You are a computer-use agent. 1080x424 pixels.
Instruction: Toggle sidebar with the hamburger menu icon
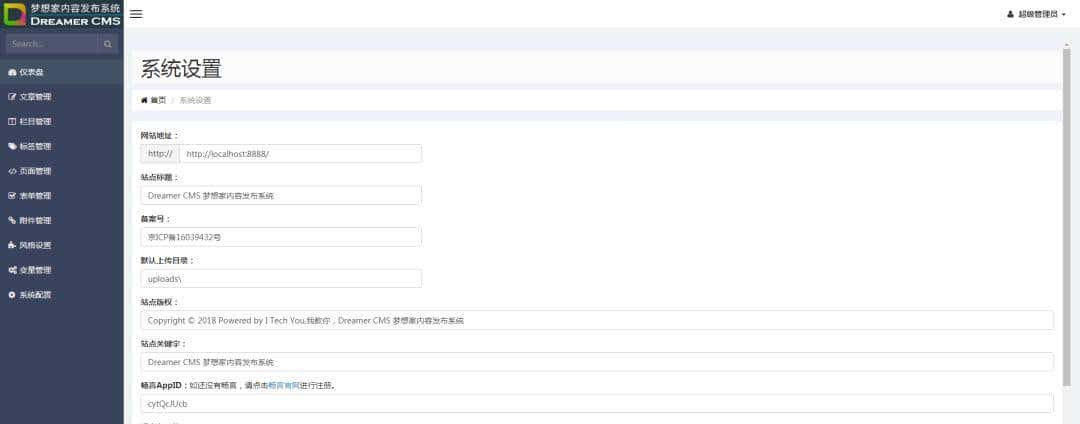[x=136, y=14]
